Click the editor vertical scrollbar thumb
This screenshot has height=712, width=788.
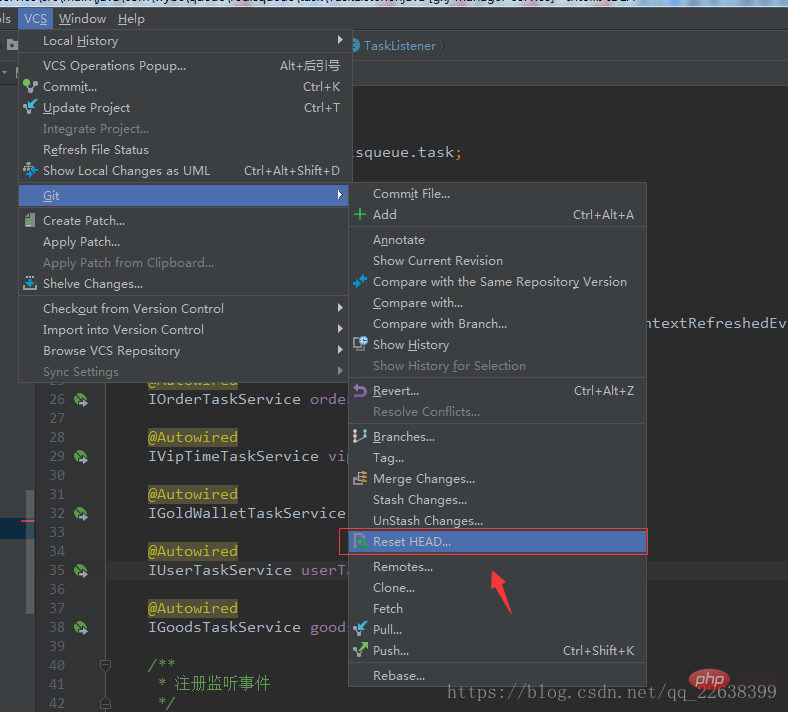(x=30, y=551)
